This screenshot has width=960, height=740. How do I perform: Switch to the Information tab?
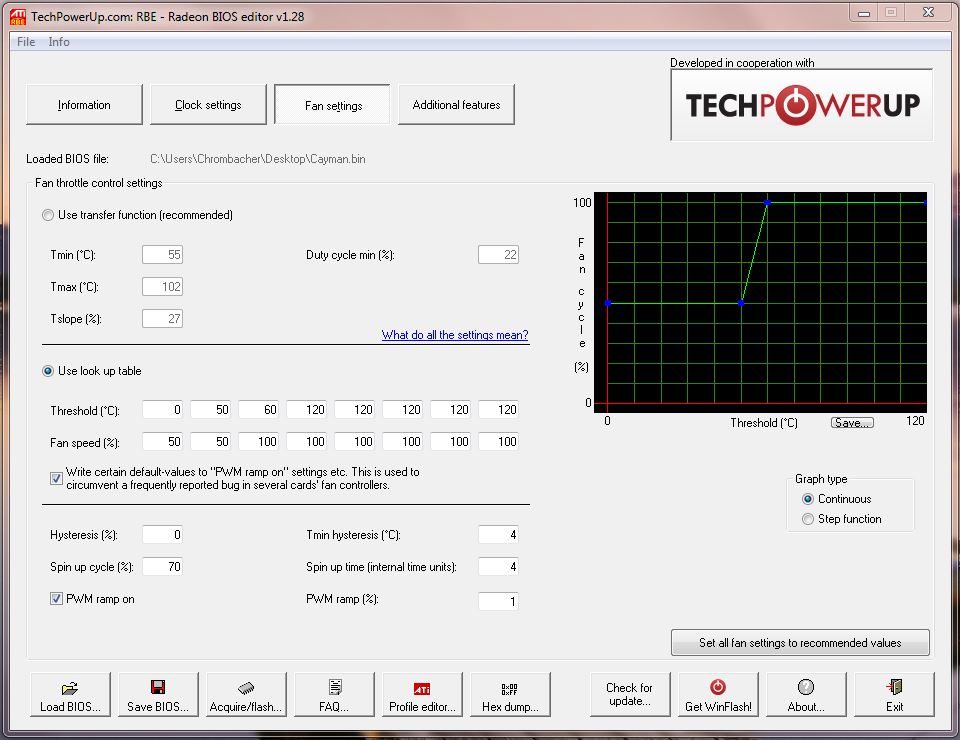(84, 105)
